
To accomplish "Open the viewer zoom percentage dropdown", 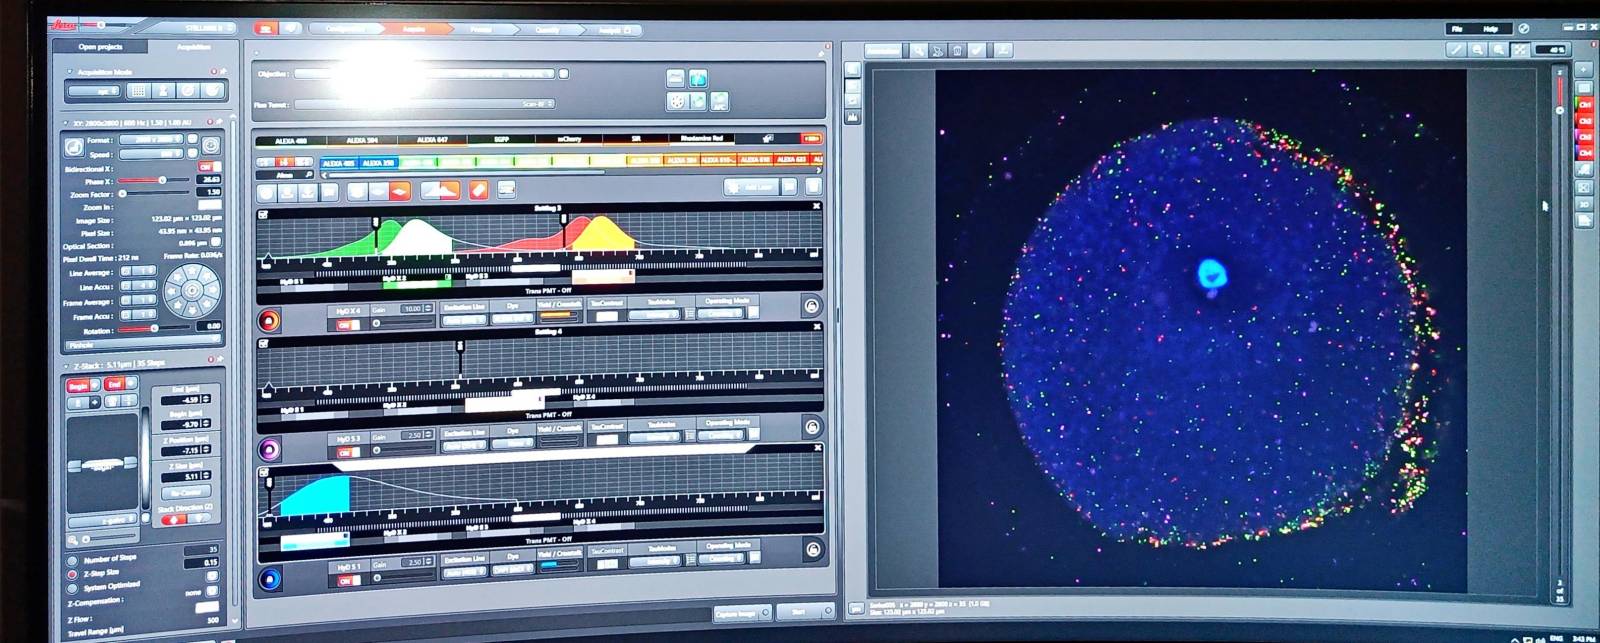I will (1553, 49).
